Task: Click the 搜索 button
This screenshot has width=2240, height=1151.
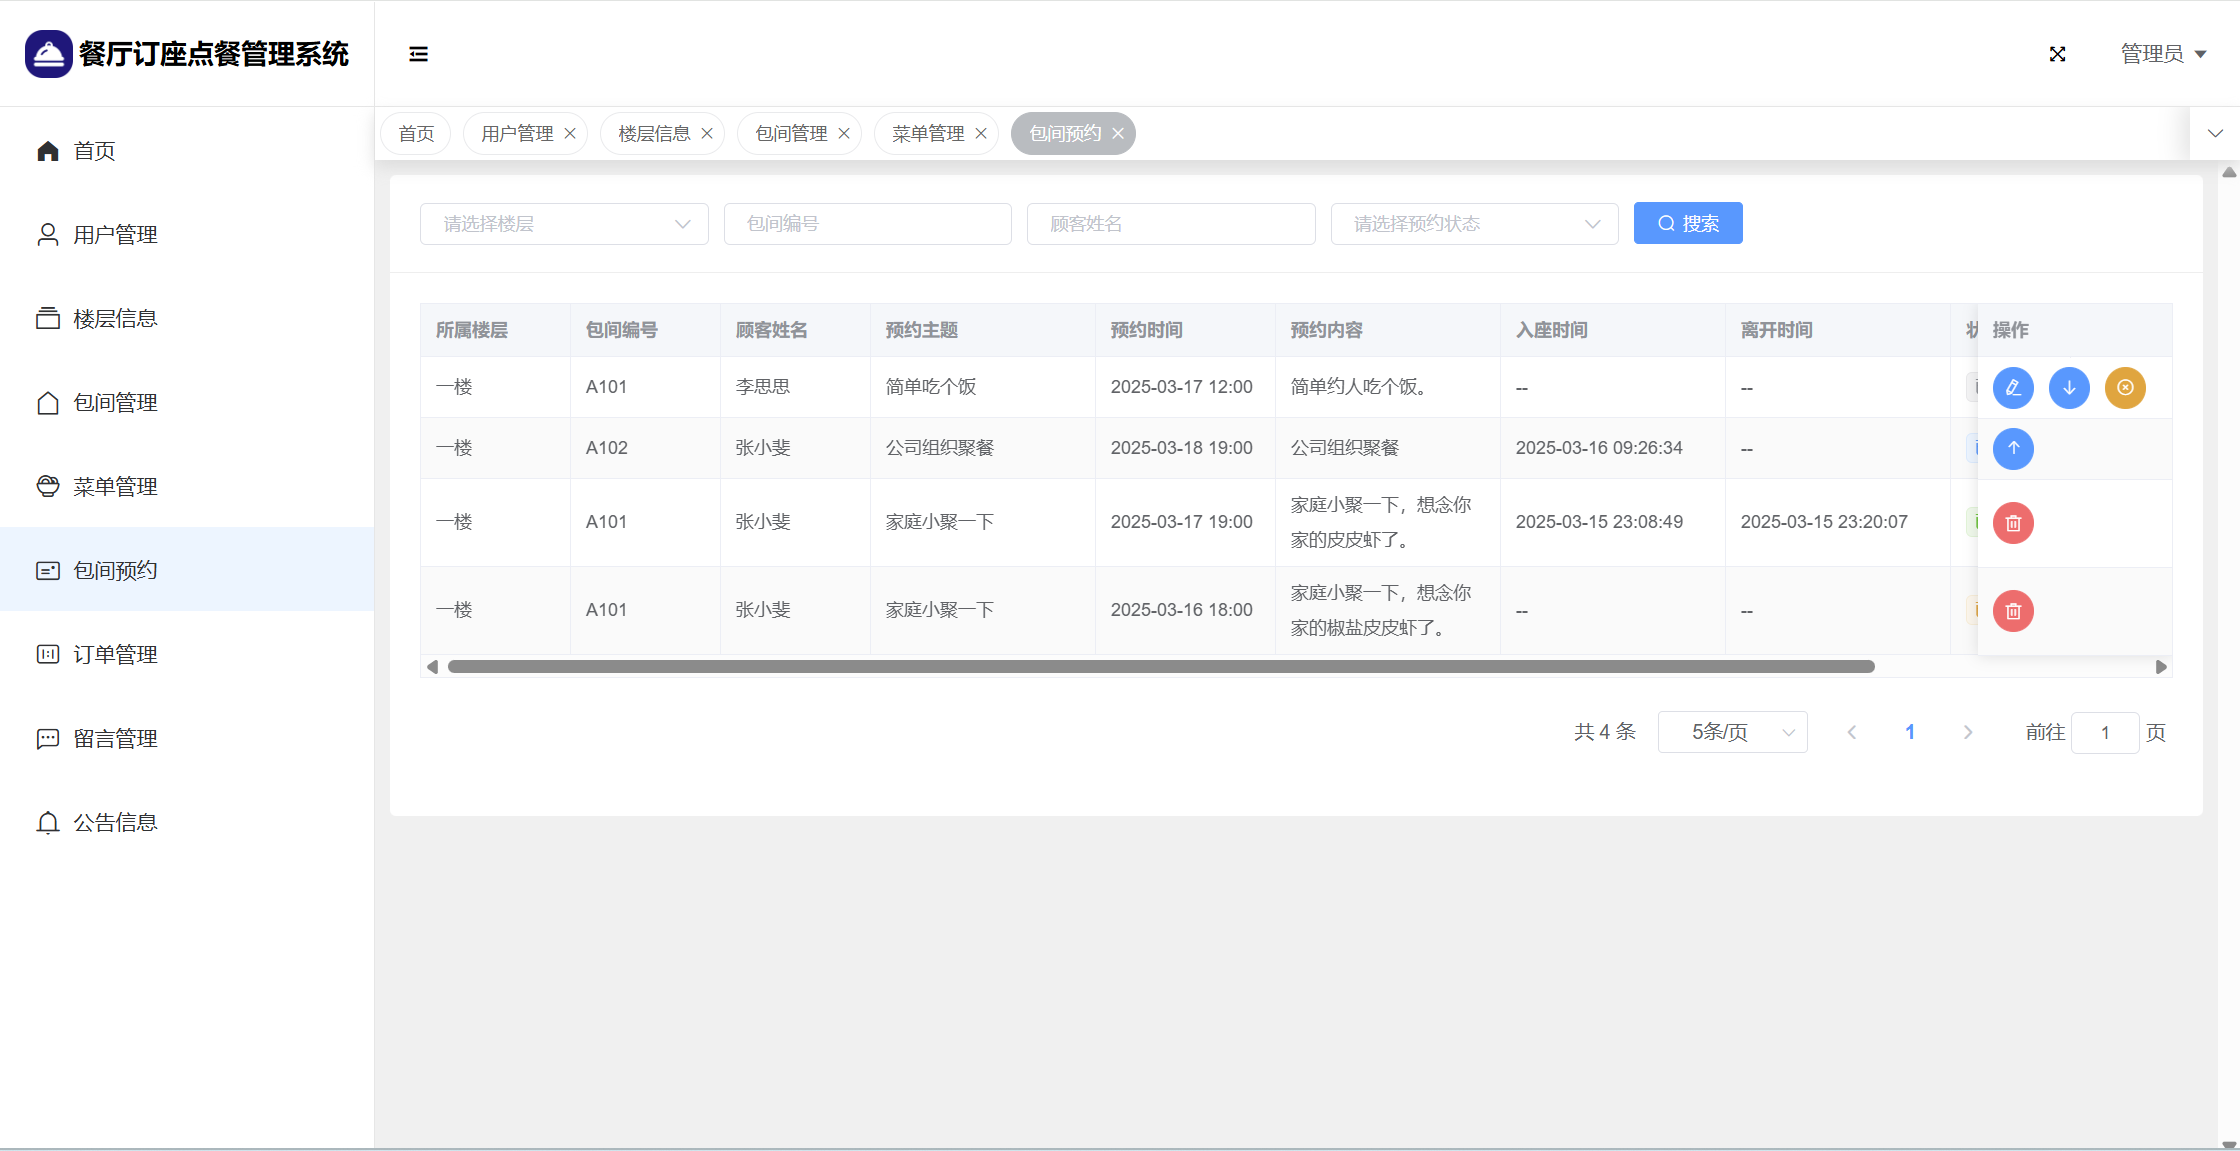Action: (x=1687, y=224)
